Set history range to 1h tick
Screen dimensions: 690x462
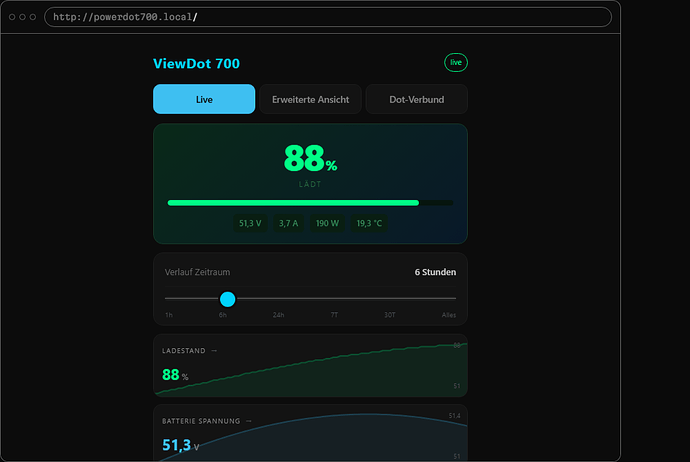coord(169,315)
